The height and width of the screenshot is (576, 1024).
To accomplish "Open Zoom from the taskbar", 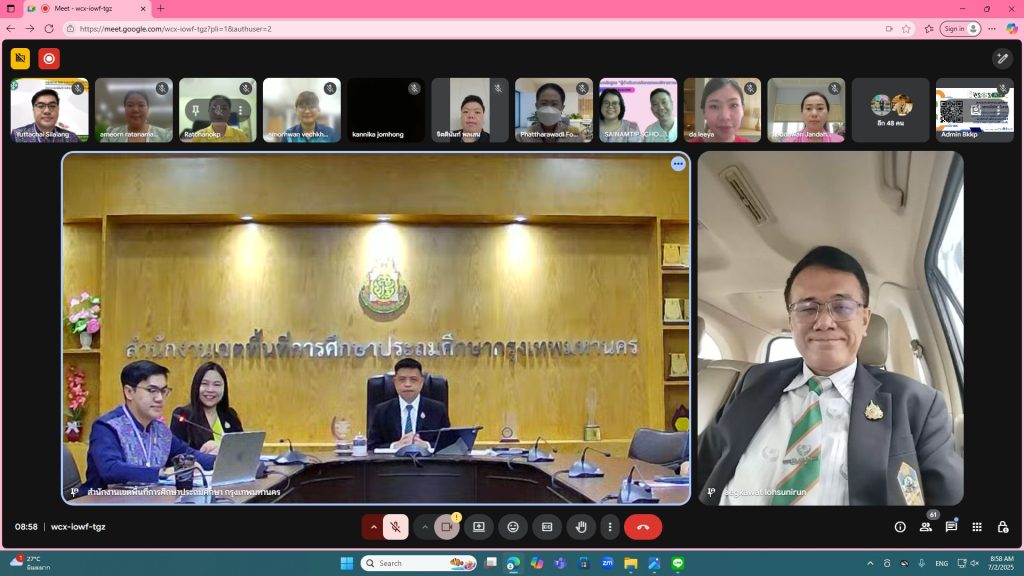I will (x=607, y=563).
